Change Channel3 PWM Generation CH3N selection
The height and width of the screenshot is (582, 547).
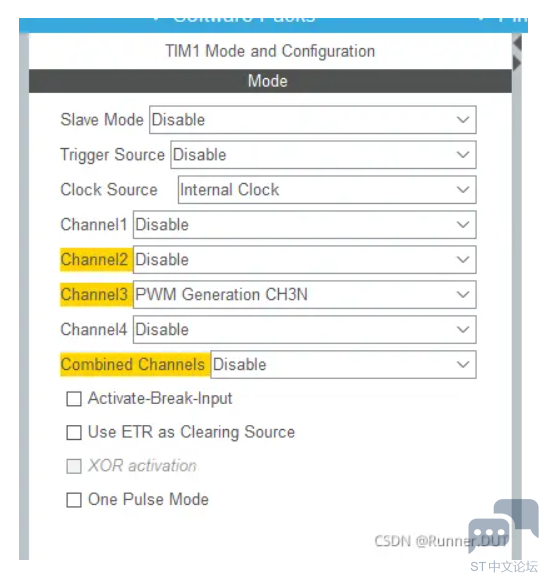pyautogui.click(x=304, y=294)
